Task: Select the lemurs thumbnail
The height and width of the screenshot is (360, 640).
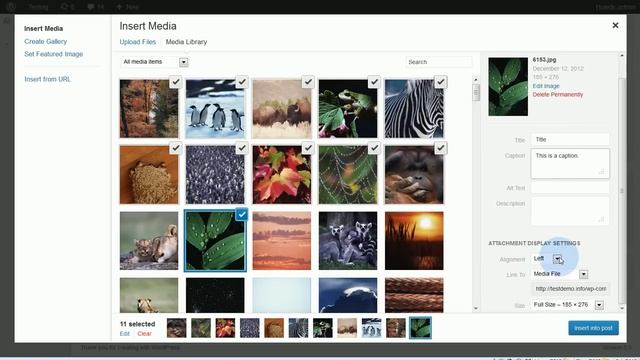Action: click(348, 241)
